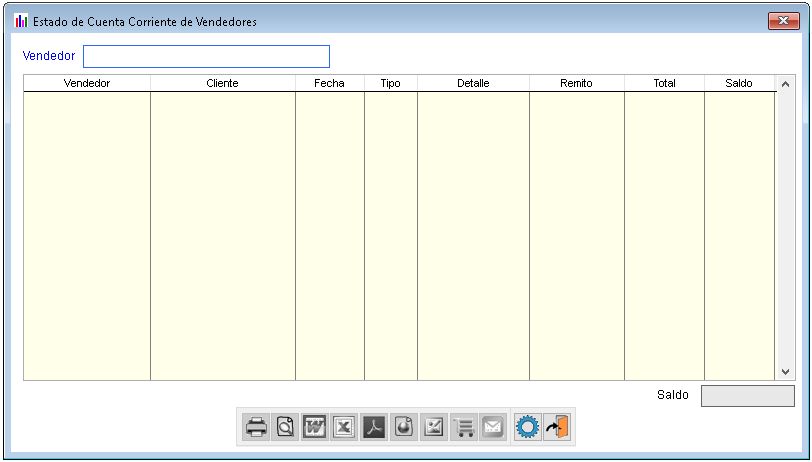The image size is (812, 462).
Task: Send report by email envelope icon
Action: click(492, 427)
